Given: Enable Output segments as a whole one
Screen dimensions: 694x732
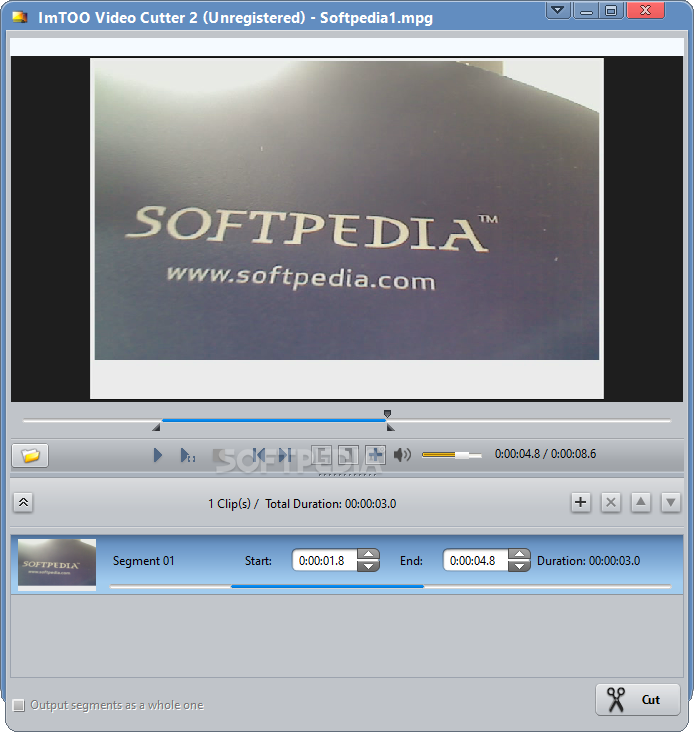Looking at the screenshot, I should coord(19,705).
